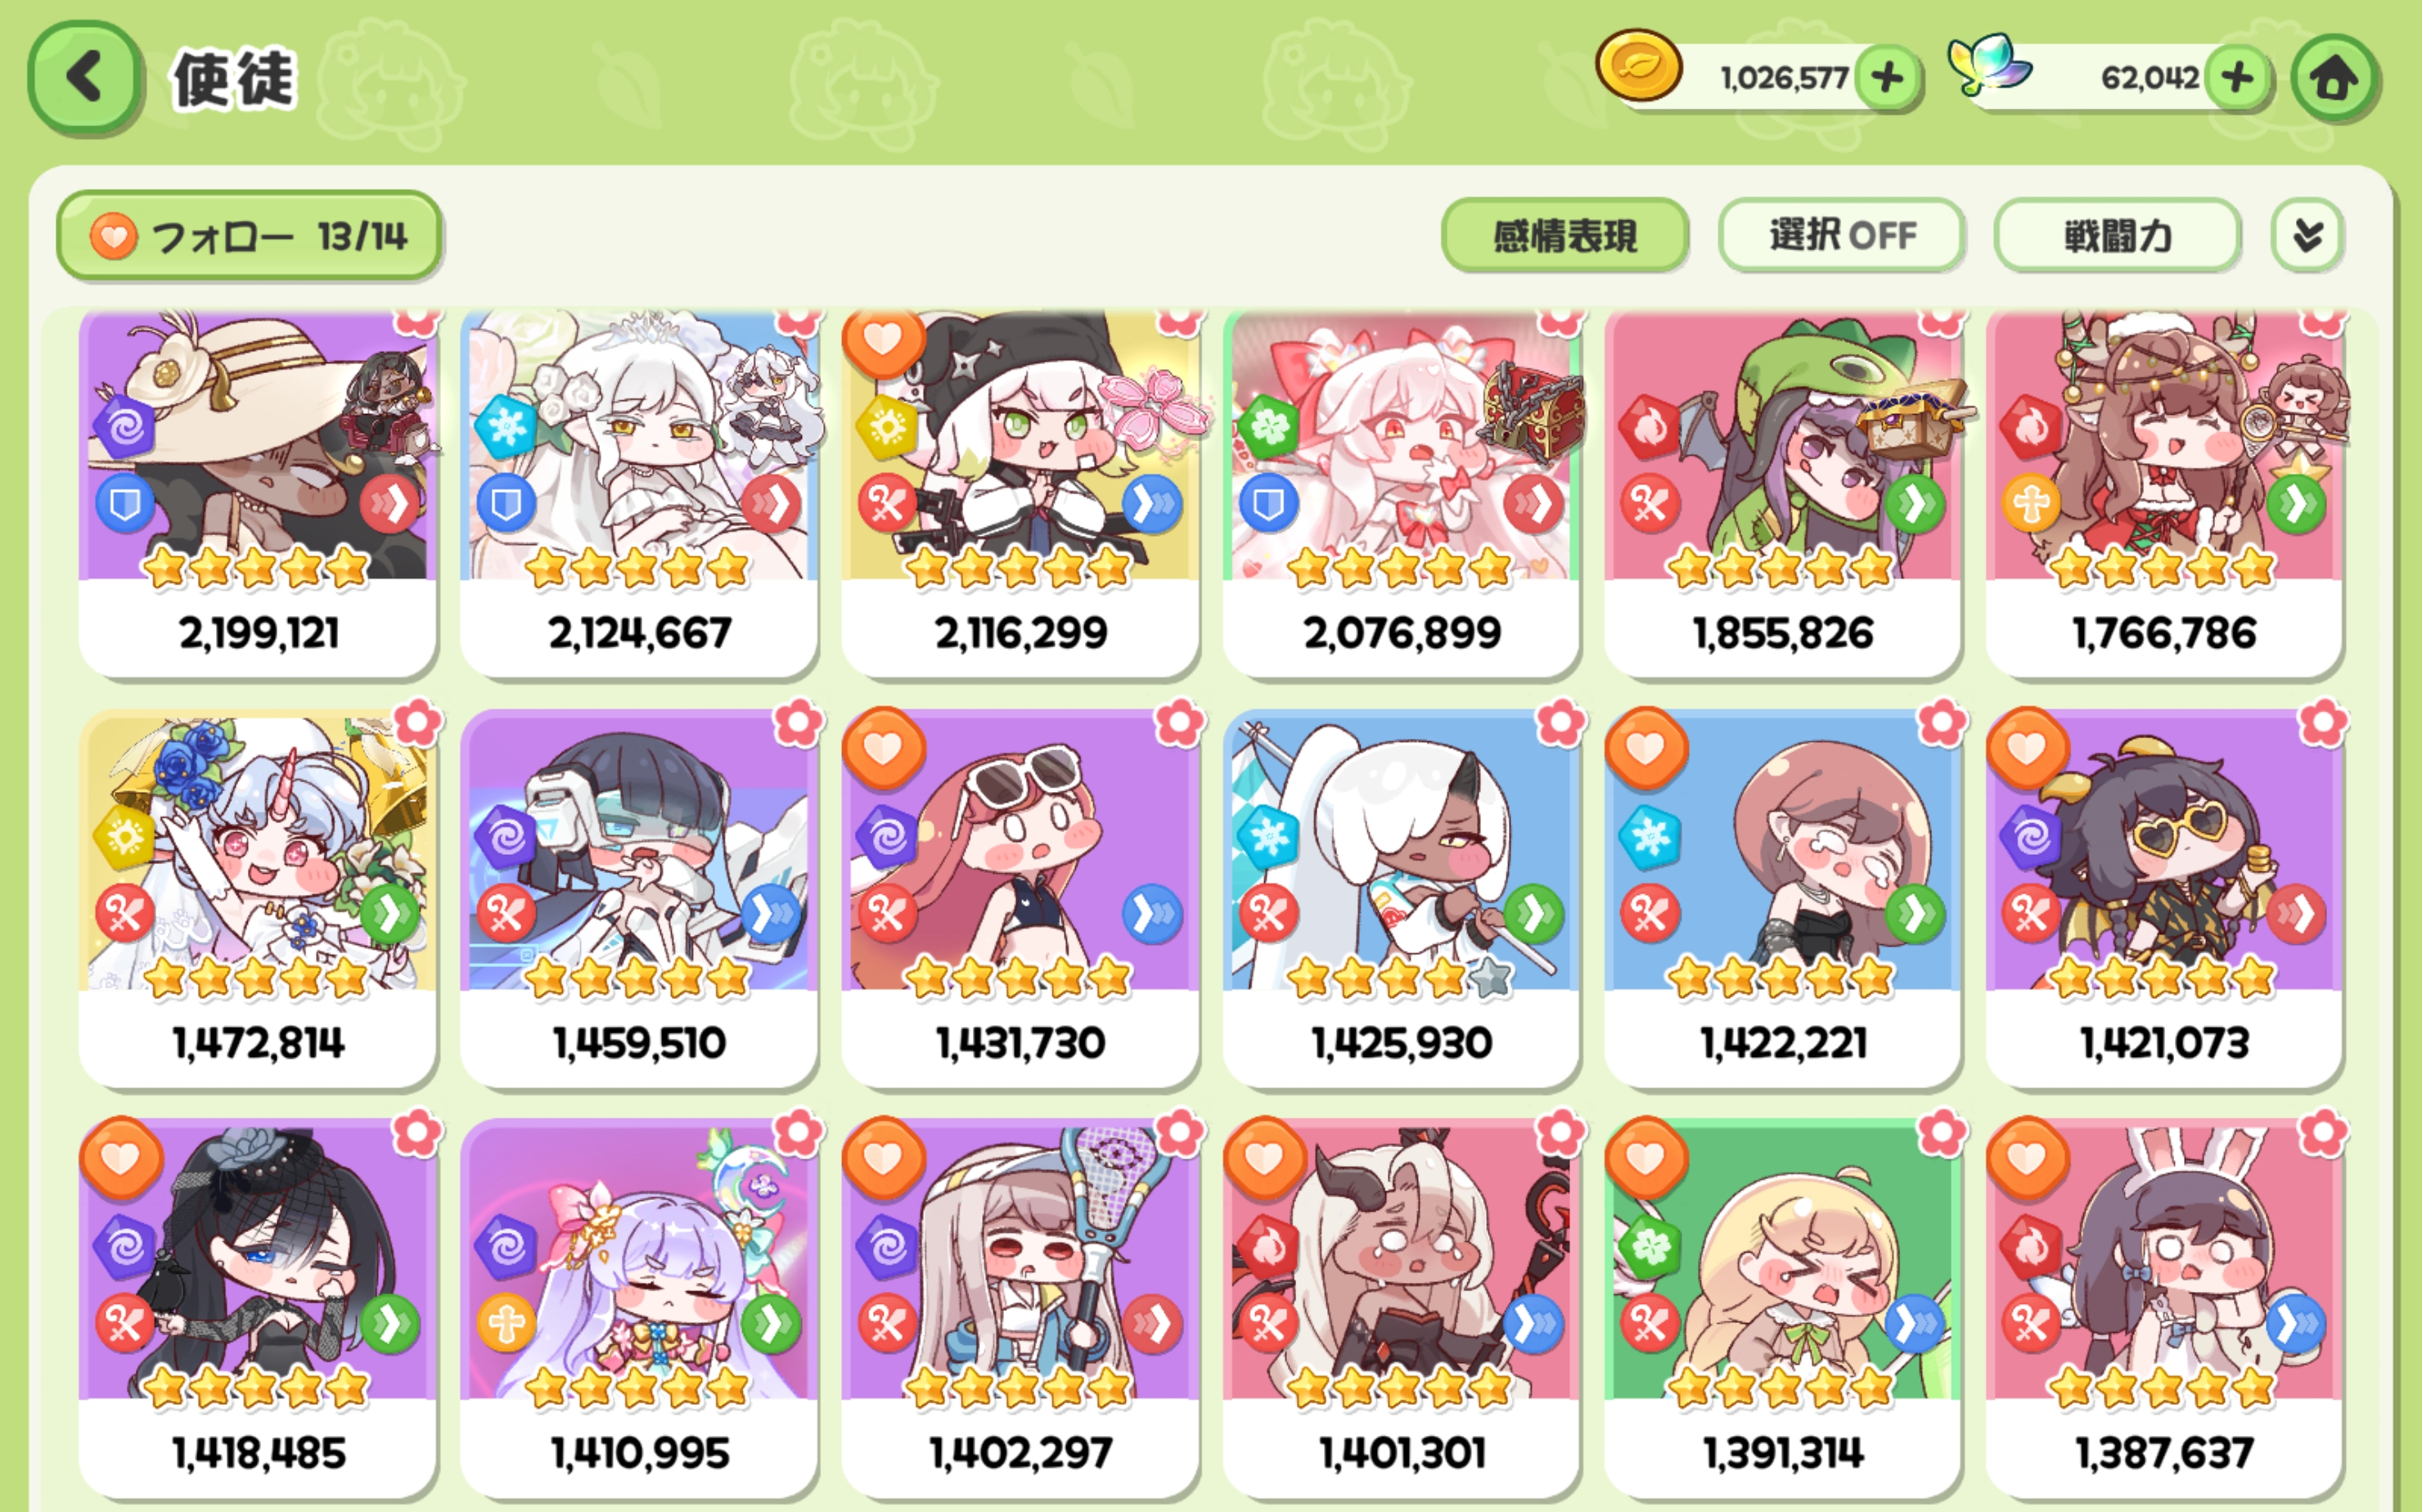The width and height of the screenshot is (2422, 1512).
Task: Click the orange heart on 2,116,299 card
Action: (883, 342)
